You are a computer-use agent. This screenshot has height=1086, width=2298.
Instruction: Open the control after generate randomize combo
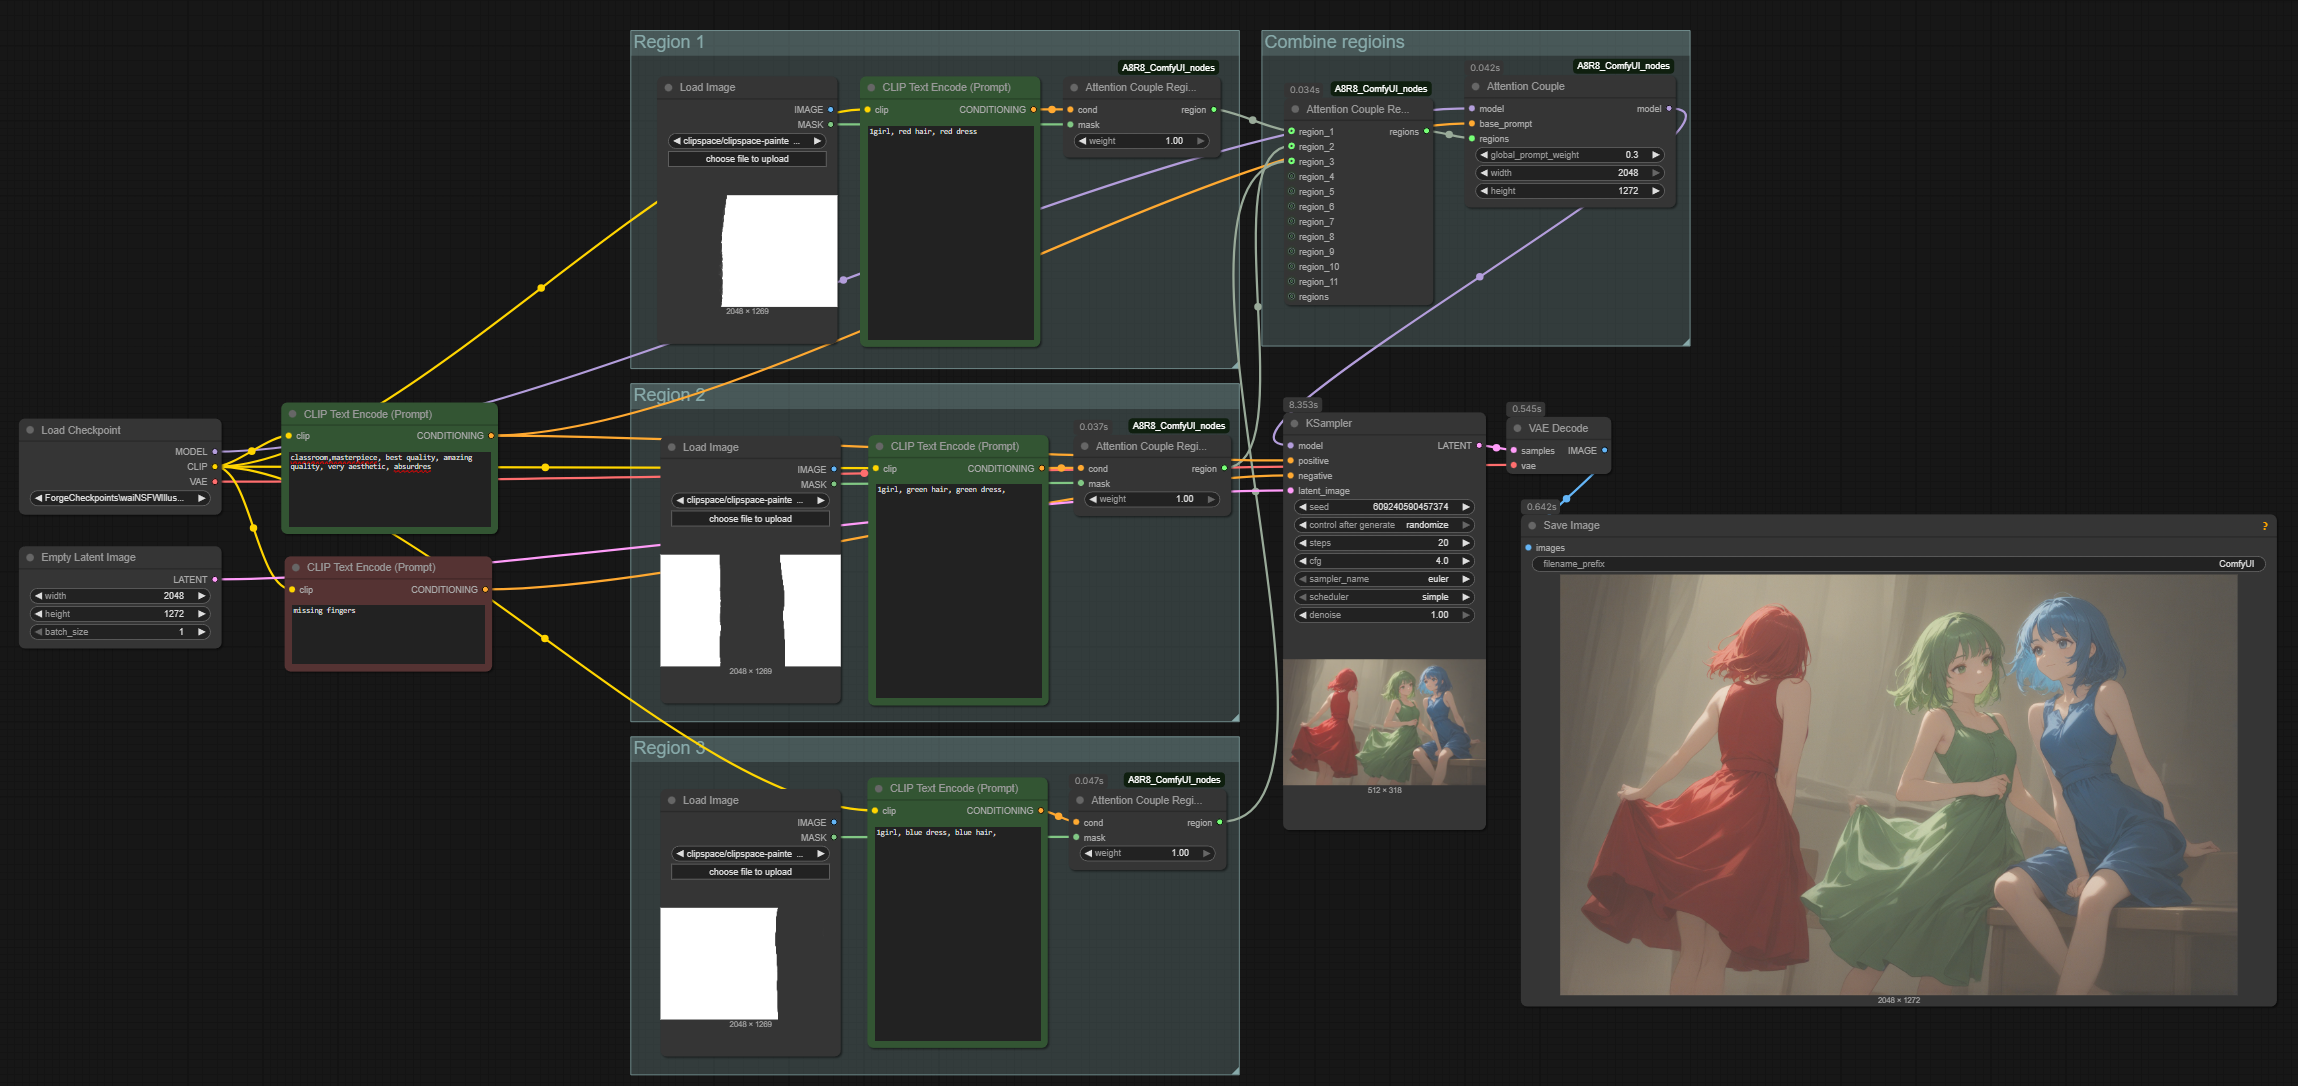1384,525
